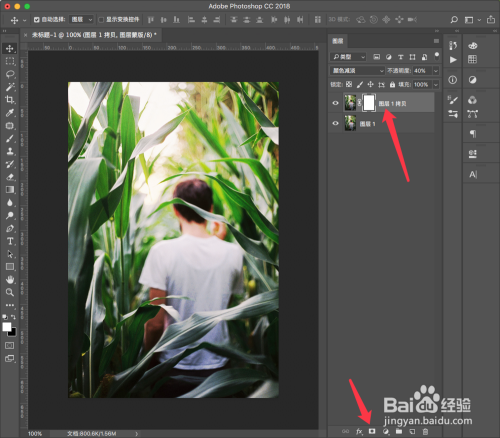Open the Layers panel flyout menu

pyautogui.click(x=436, y=41)
